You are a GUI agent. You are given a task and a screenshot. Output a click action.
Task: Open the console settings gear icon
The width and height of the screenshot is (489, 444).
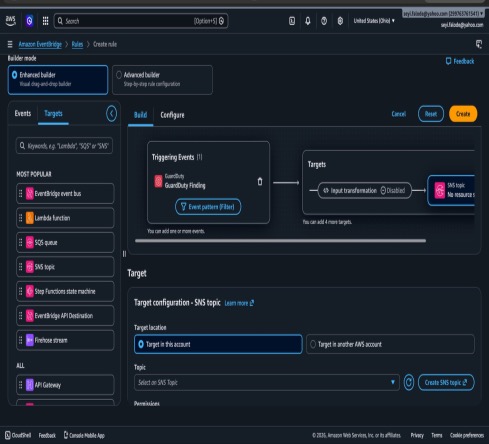tap(340, 21)
